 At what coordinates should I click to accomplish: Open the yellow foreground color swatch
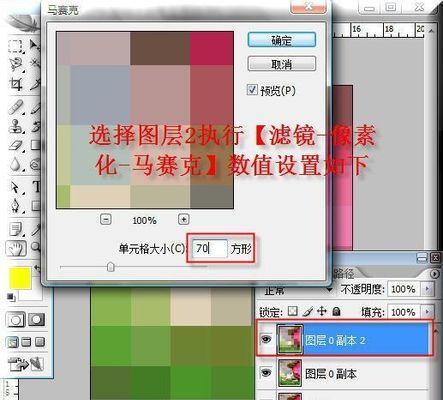[x=20, y=278]
